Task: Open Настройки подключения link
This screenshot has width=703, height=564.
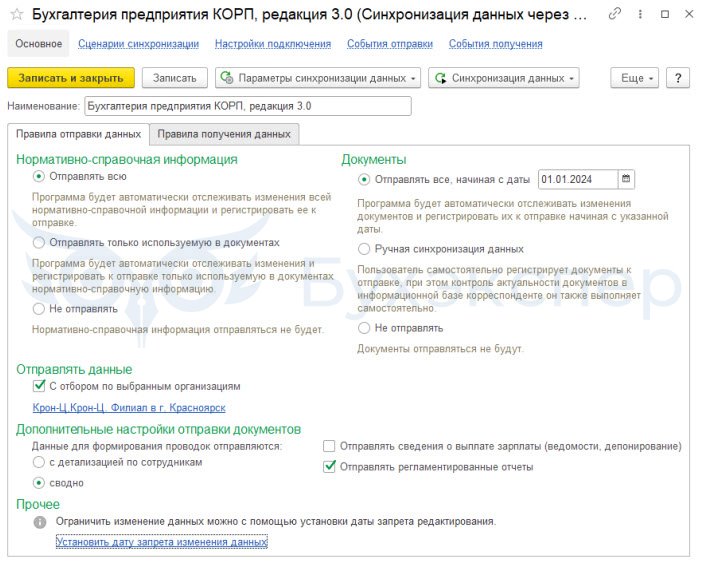Action: pyautogui.click(x=273, y=44)
